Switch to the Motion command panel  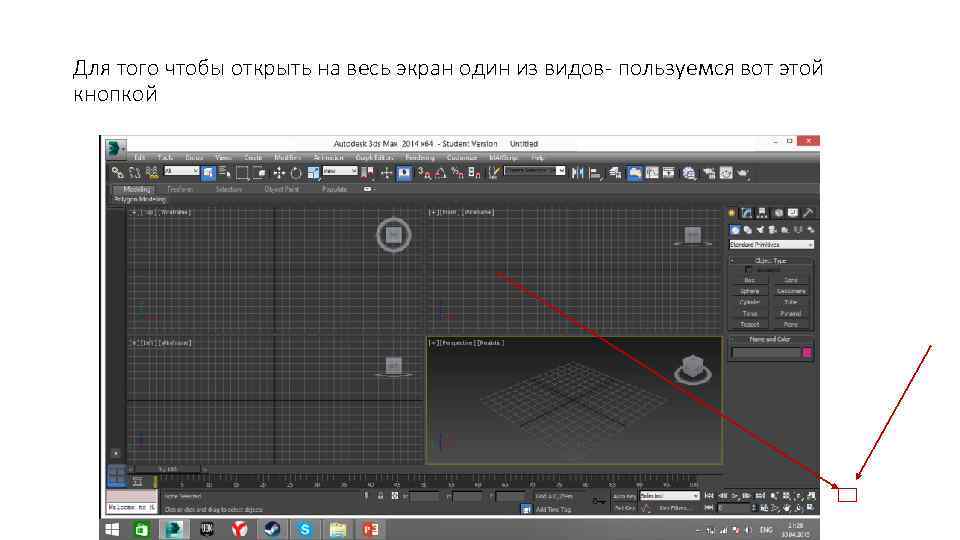pos(778,212)
